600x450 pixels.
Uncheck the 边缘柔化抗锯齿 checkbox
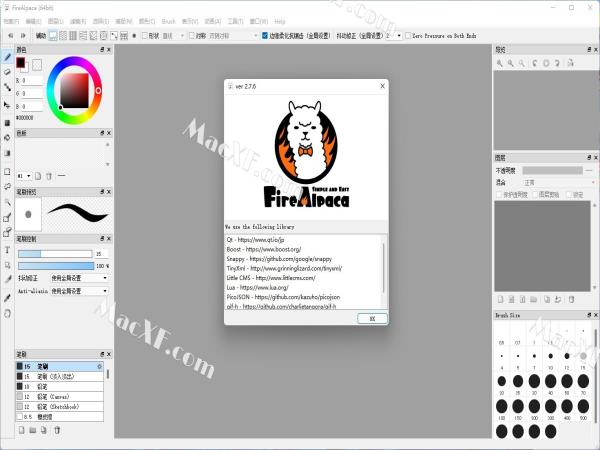[265, 36]
